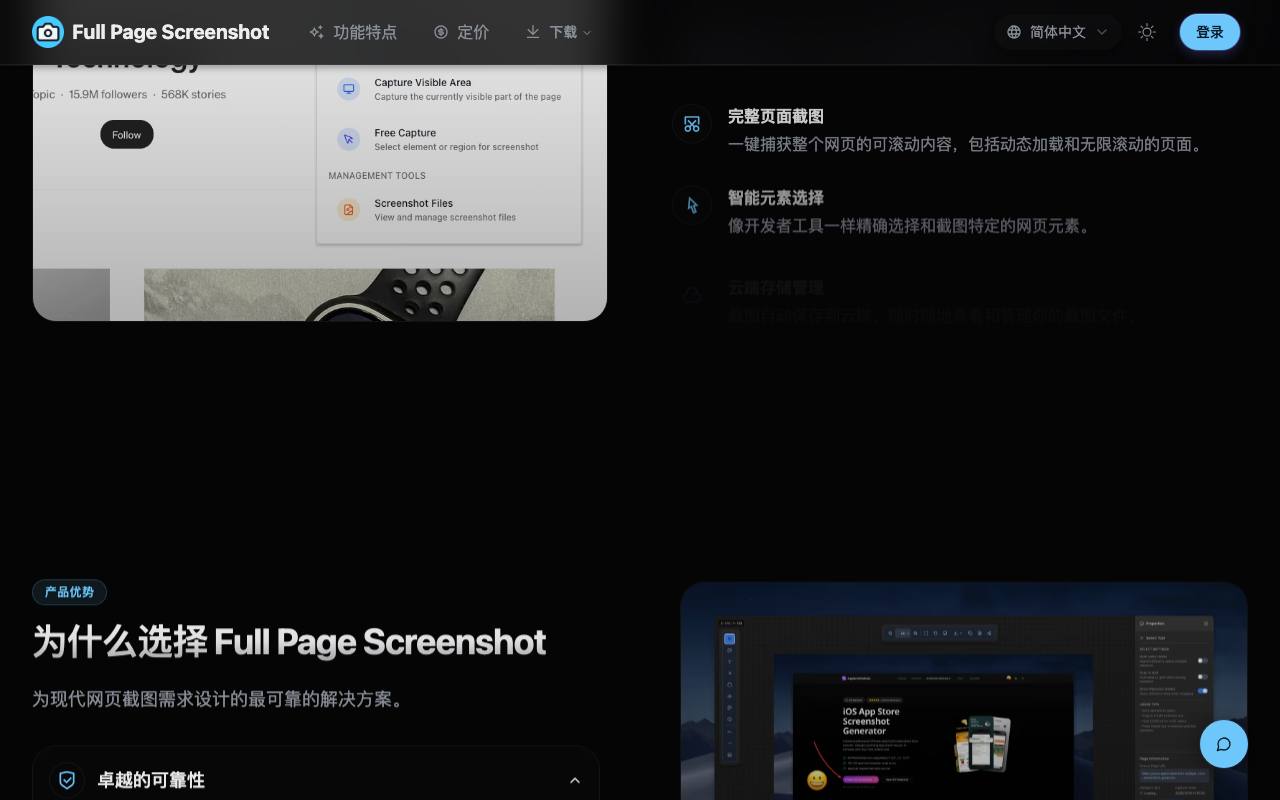Click the pointer icon for 智能元素选择
This screenshot has height=800, width=1280.
pyautogui.click(x=692, y=205)
